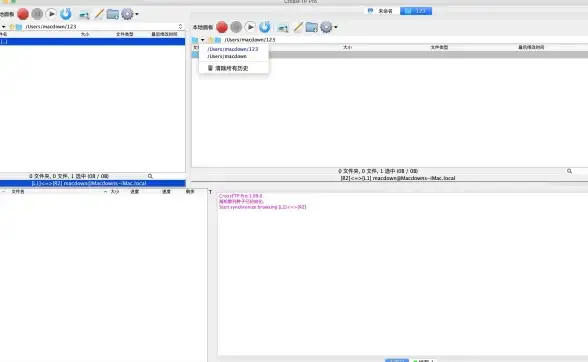Image resolution: width=588 pixels, height=362 pixels.
Task: Sort right panel by 文件类型 column header
Action: point(439,47)
